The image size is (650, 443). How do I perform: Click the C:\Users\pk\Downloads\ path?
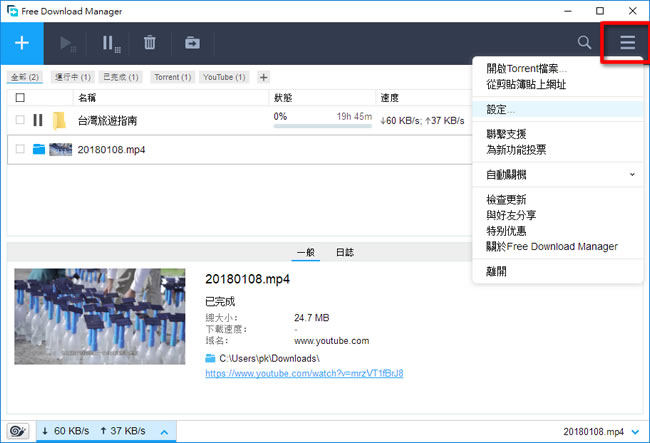pos(269,358)
